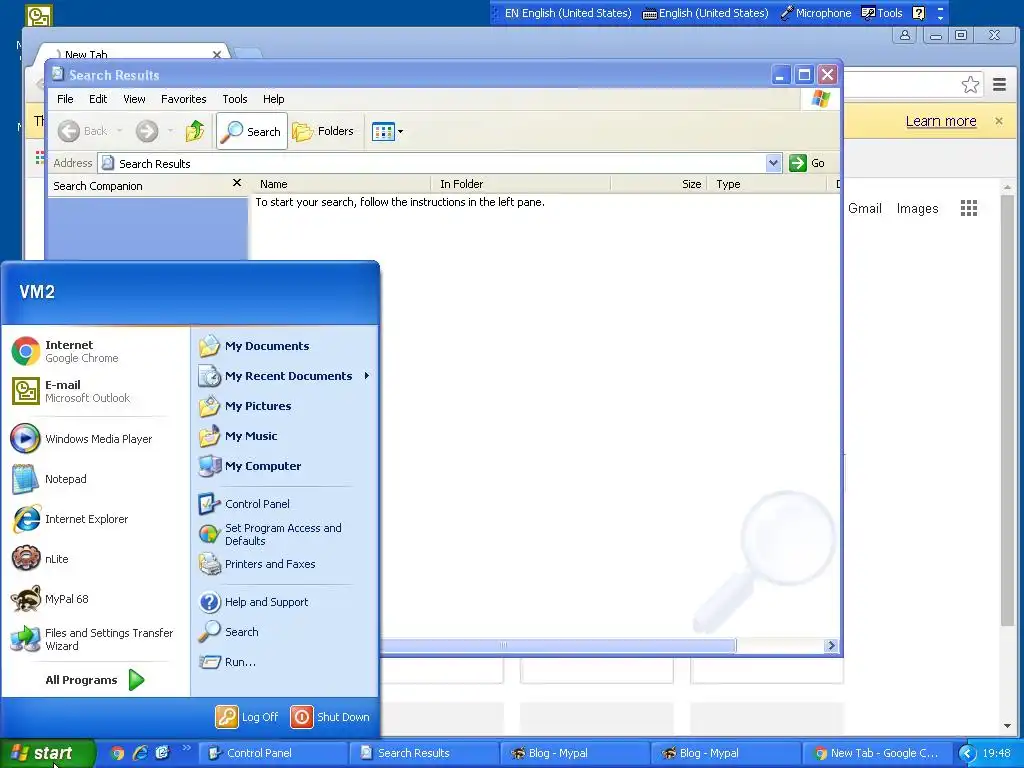
Task: Open Internet Explorer in Start menu
Action: tap(71, 519)
